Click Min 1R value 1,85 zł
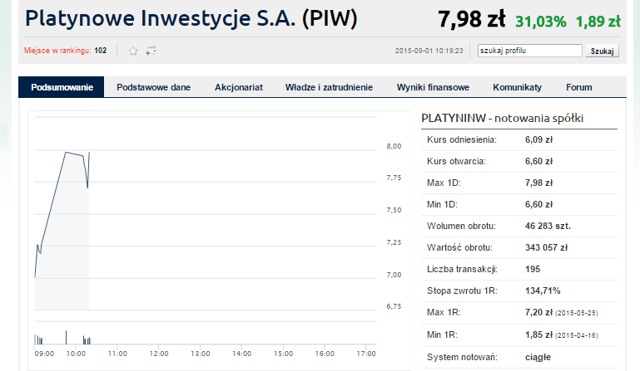Screen dimensions: 640x371 [539, 335]
